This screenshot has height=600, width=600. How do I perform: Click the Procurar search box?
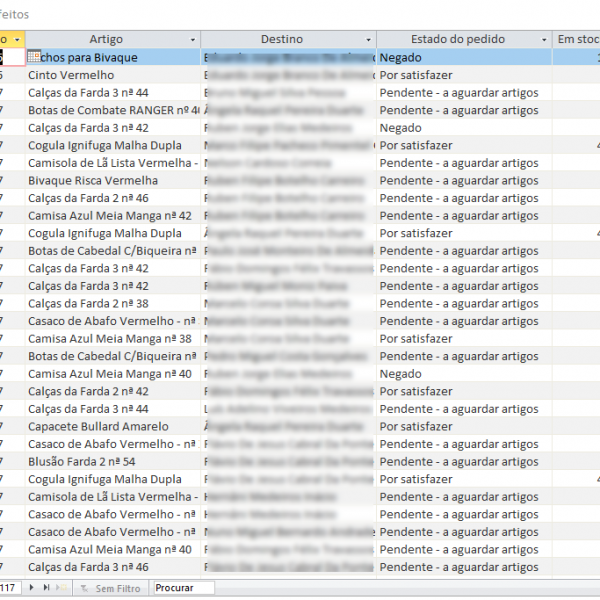point(185,589)
